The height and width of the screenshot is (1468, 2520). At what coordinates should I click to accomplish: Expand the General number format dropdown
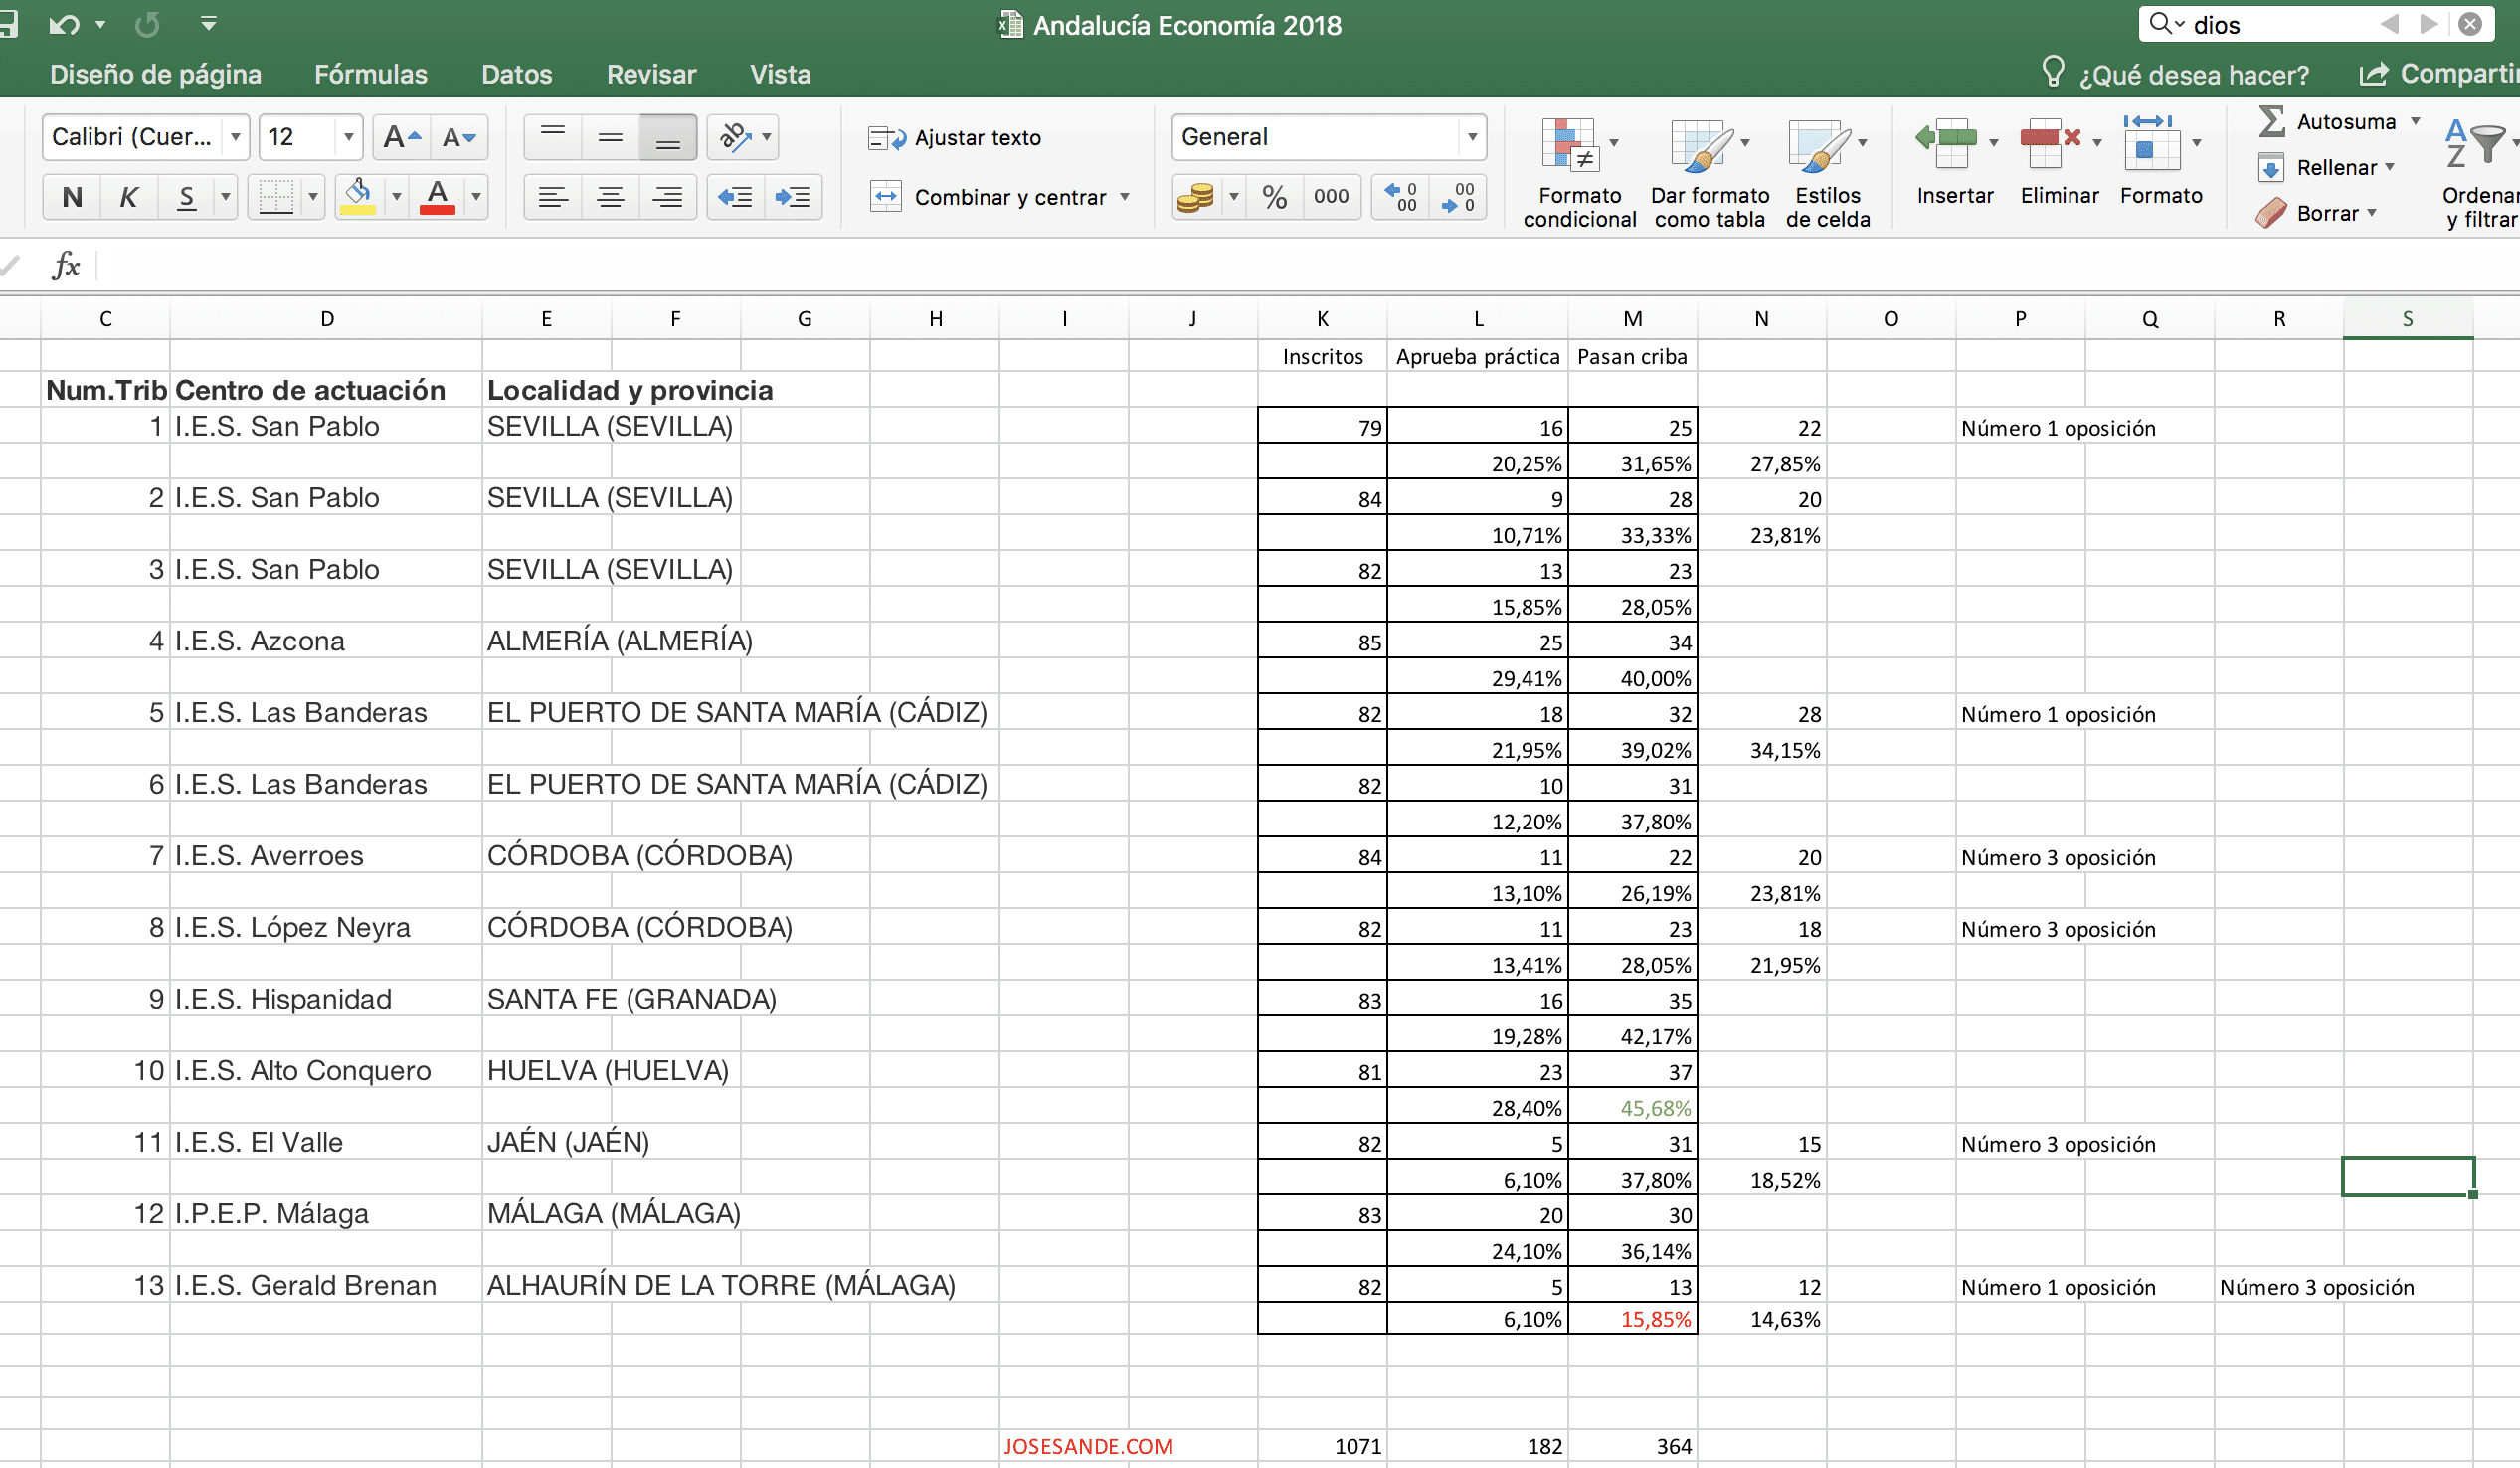[x=1472, y=137]
